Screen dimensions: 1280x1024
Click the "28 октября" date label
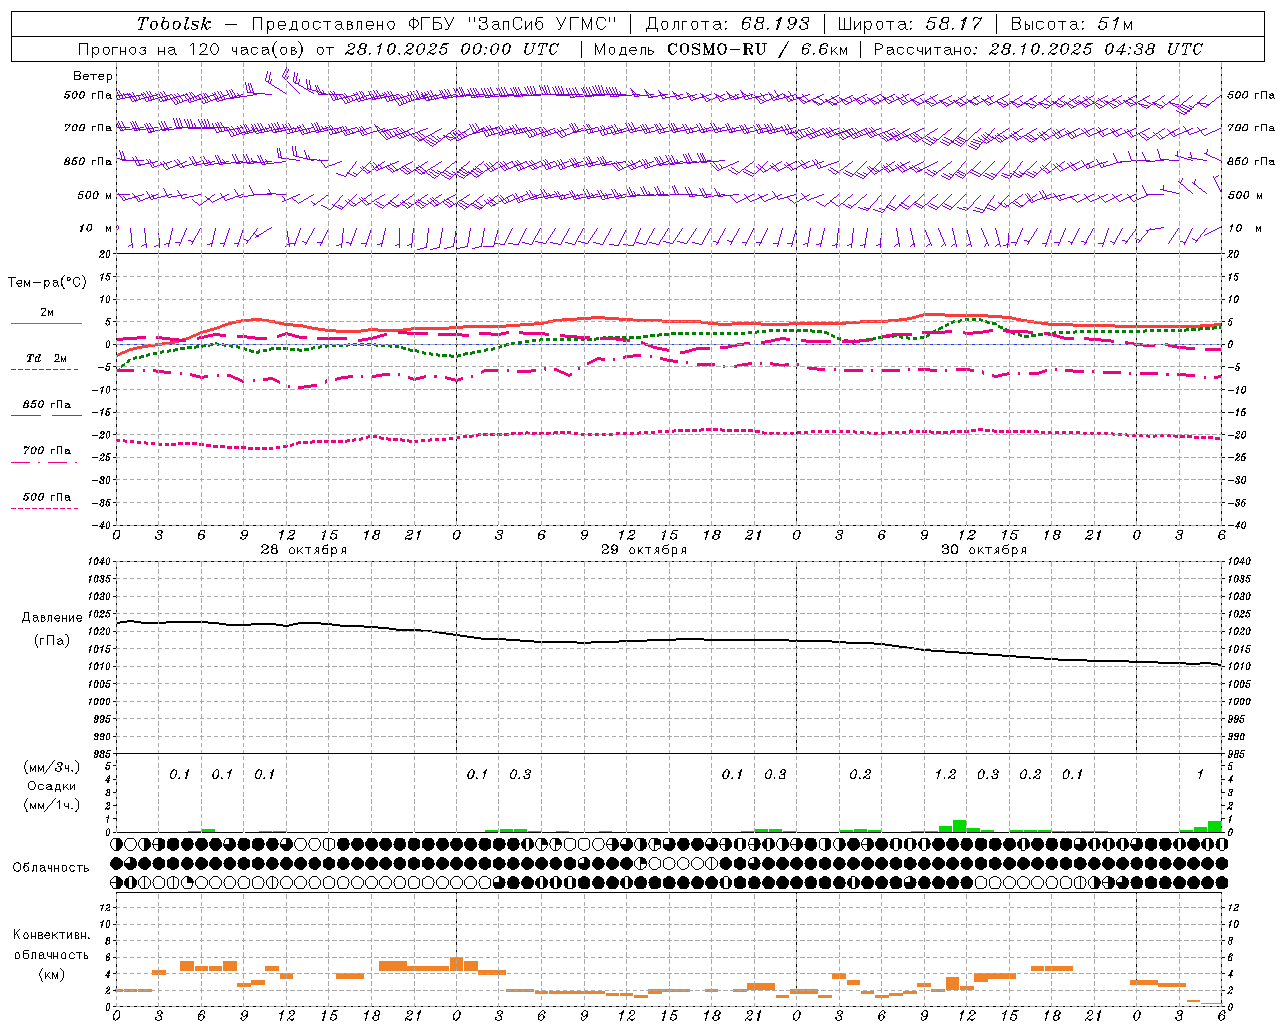click(304, 550)
